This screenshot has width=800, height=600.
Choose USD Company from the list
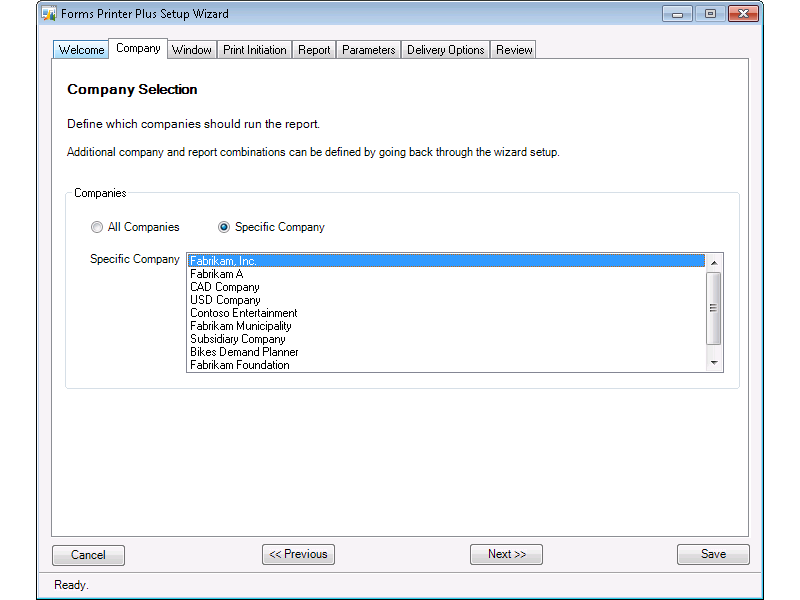[446, 300]
